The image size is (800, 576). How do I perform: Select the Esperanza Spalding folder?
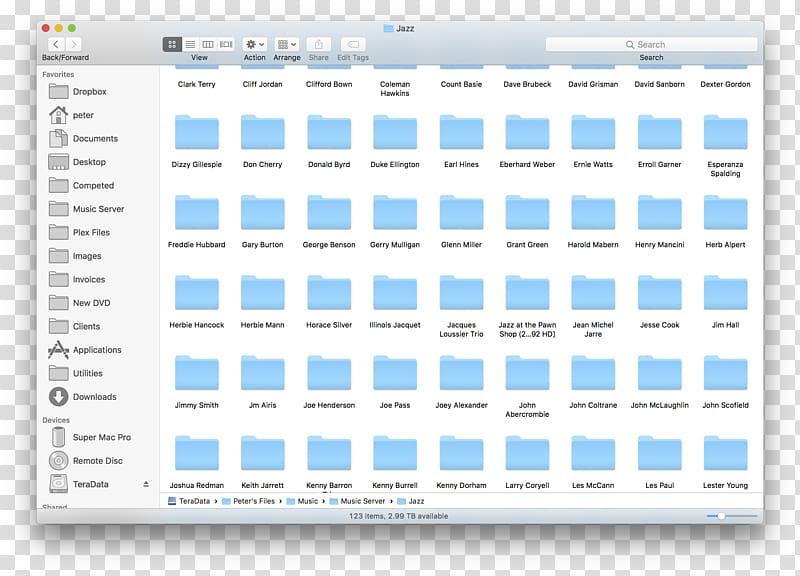pyautogui.click(x=726, y=133)
